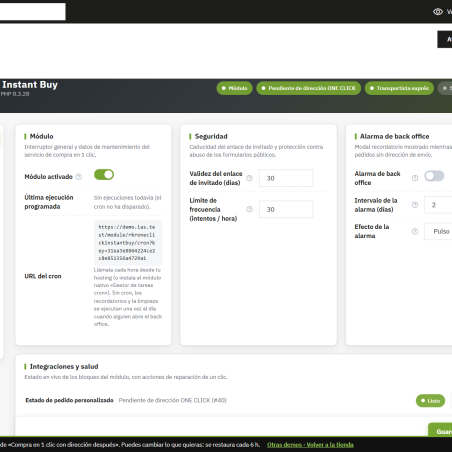
Task: Click the Integraciones y salud heading
Action: tap(64, 367)
